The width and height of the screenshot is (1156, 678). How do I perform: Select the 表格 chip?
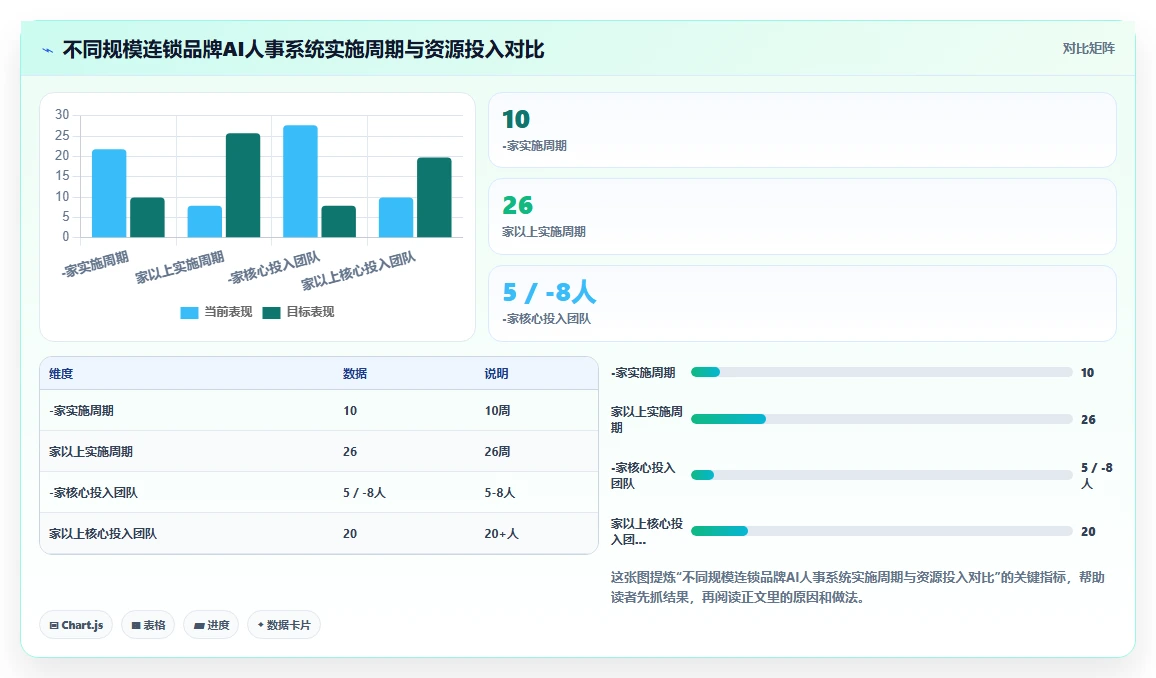click(x=148, y=625)
